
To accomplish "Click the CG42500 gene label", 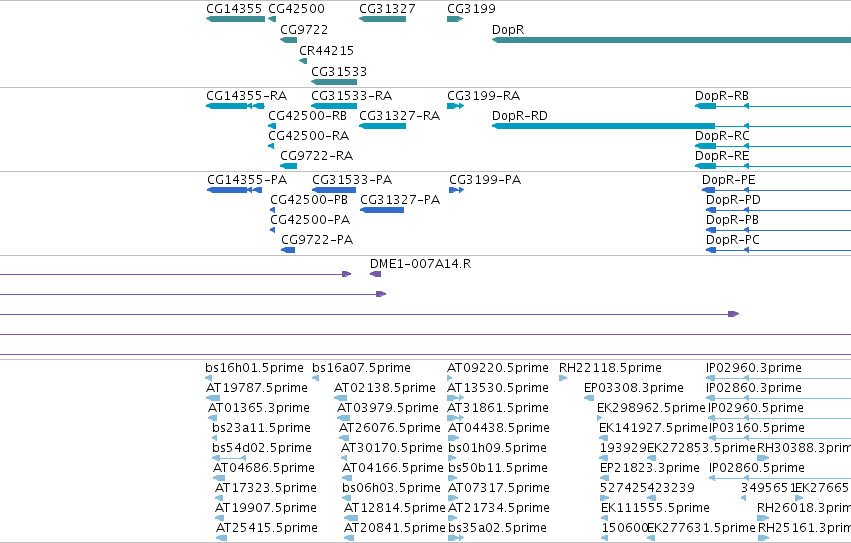I will tap(296, 9).
